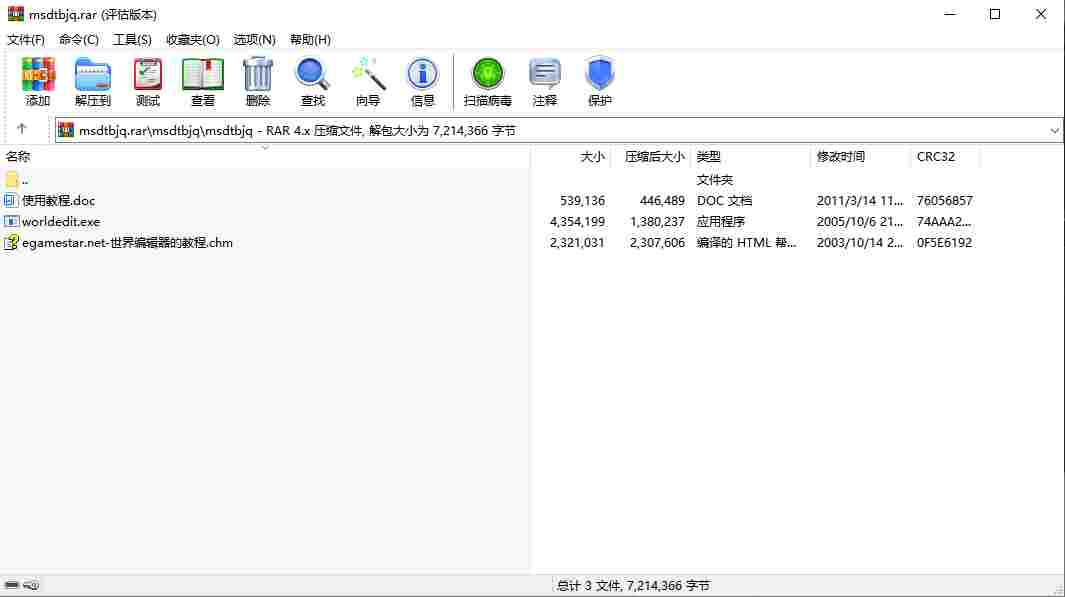The width and height of the screenshot is (1065, 597).
Task: Click CRC value 74AAA2...
Action: coord(944,221)
